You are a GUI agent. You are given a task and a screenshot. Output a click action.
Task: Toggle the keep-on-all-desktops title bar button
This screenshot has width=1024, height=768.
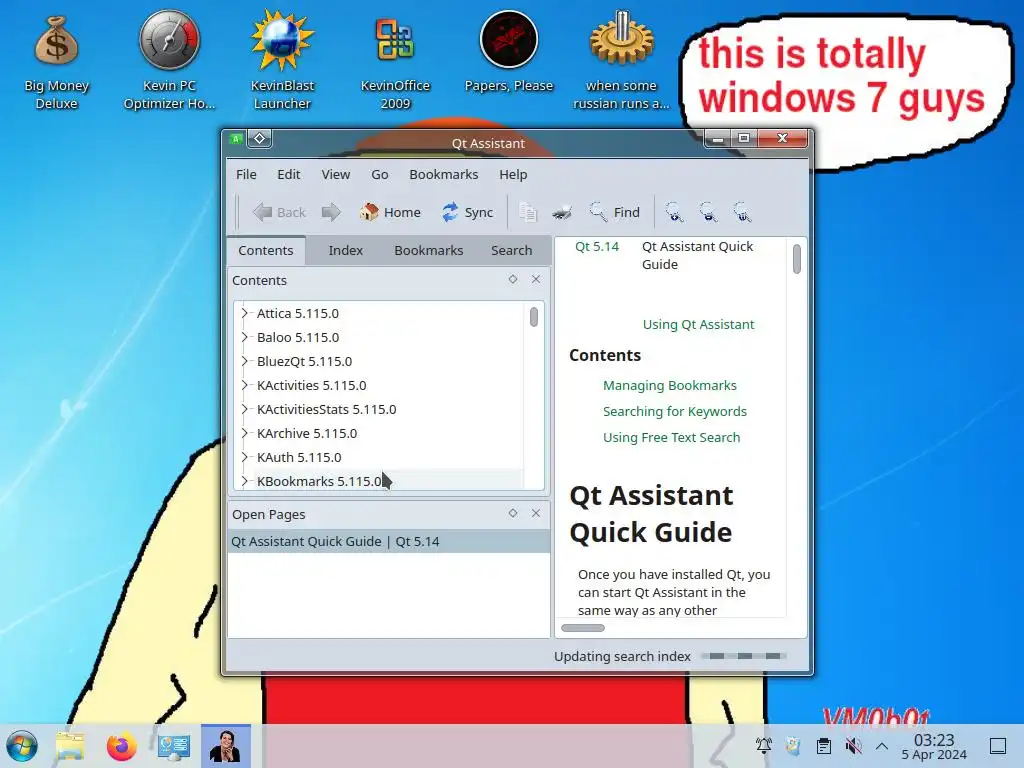[259, 139]
